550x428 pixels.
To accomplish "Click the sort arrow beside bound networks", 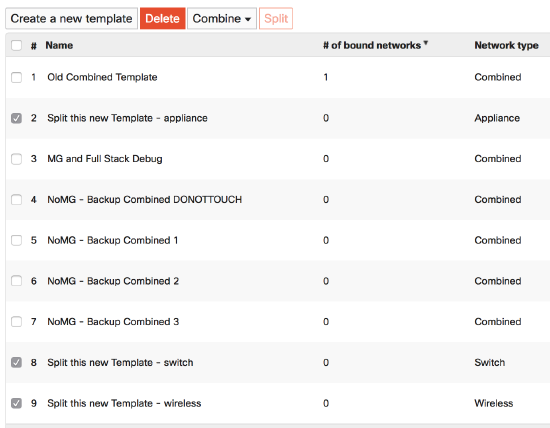I will click(x=425, y=43).
